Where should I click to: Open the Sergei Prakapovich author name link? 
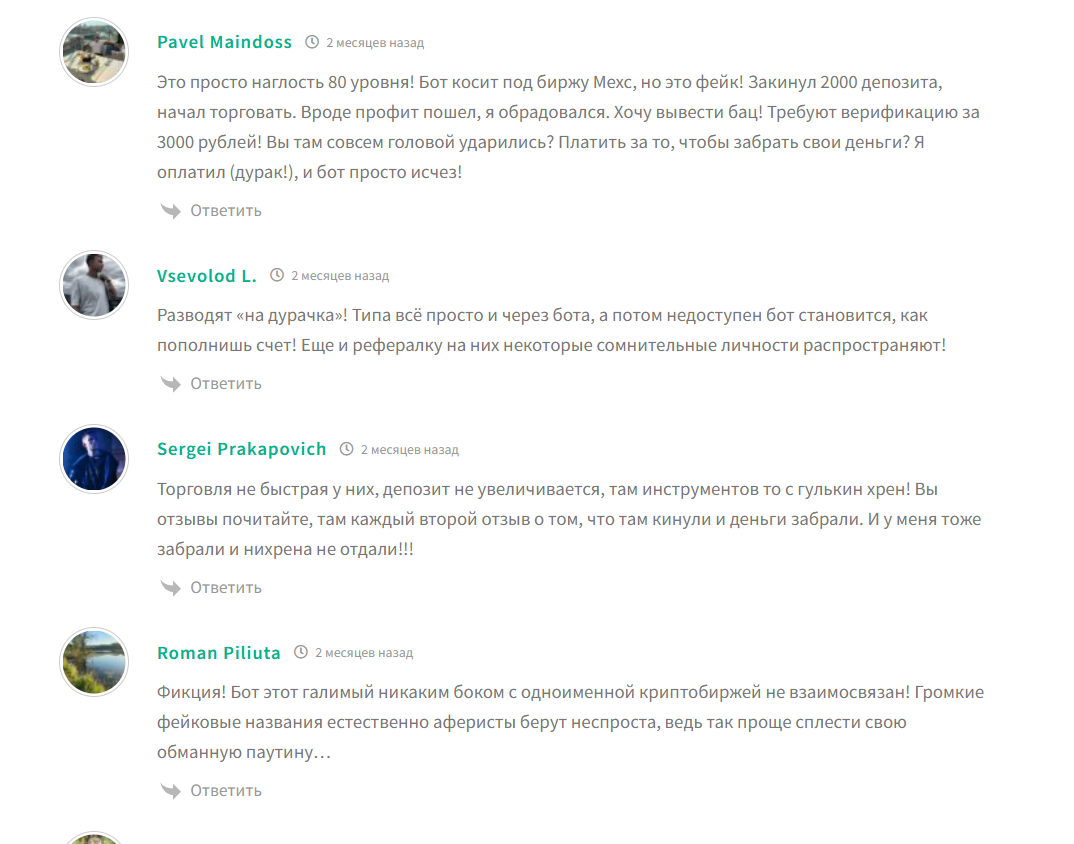pos(241,449)
